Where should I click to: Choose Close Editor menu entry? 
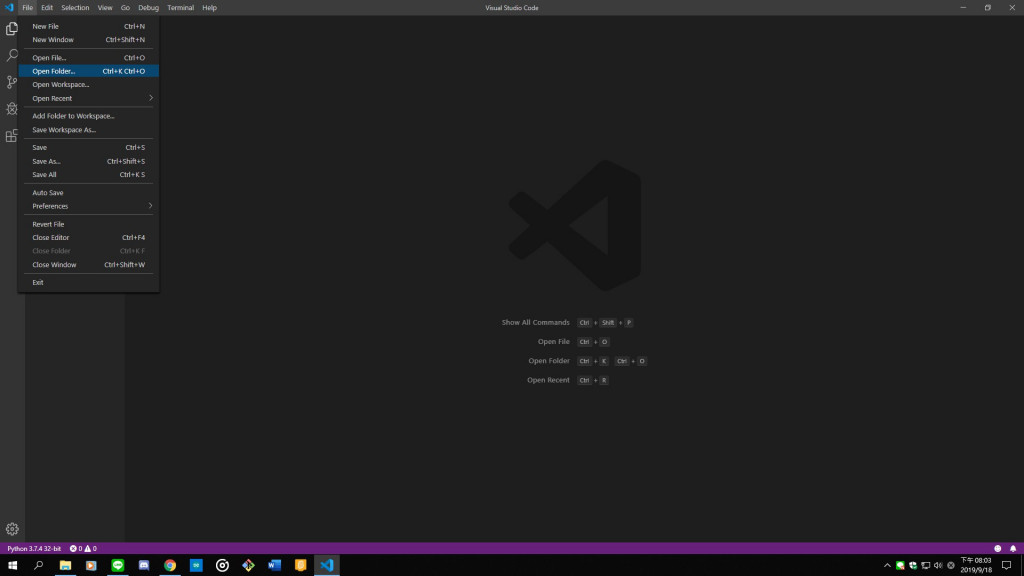coord(88,238)
